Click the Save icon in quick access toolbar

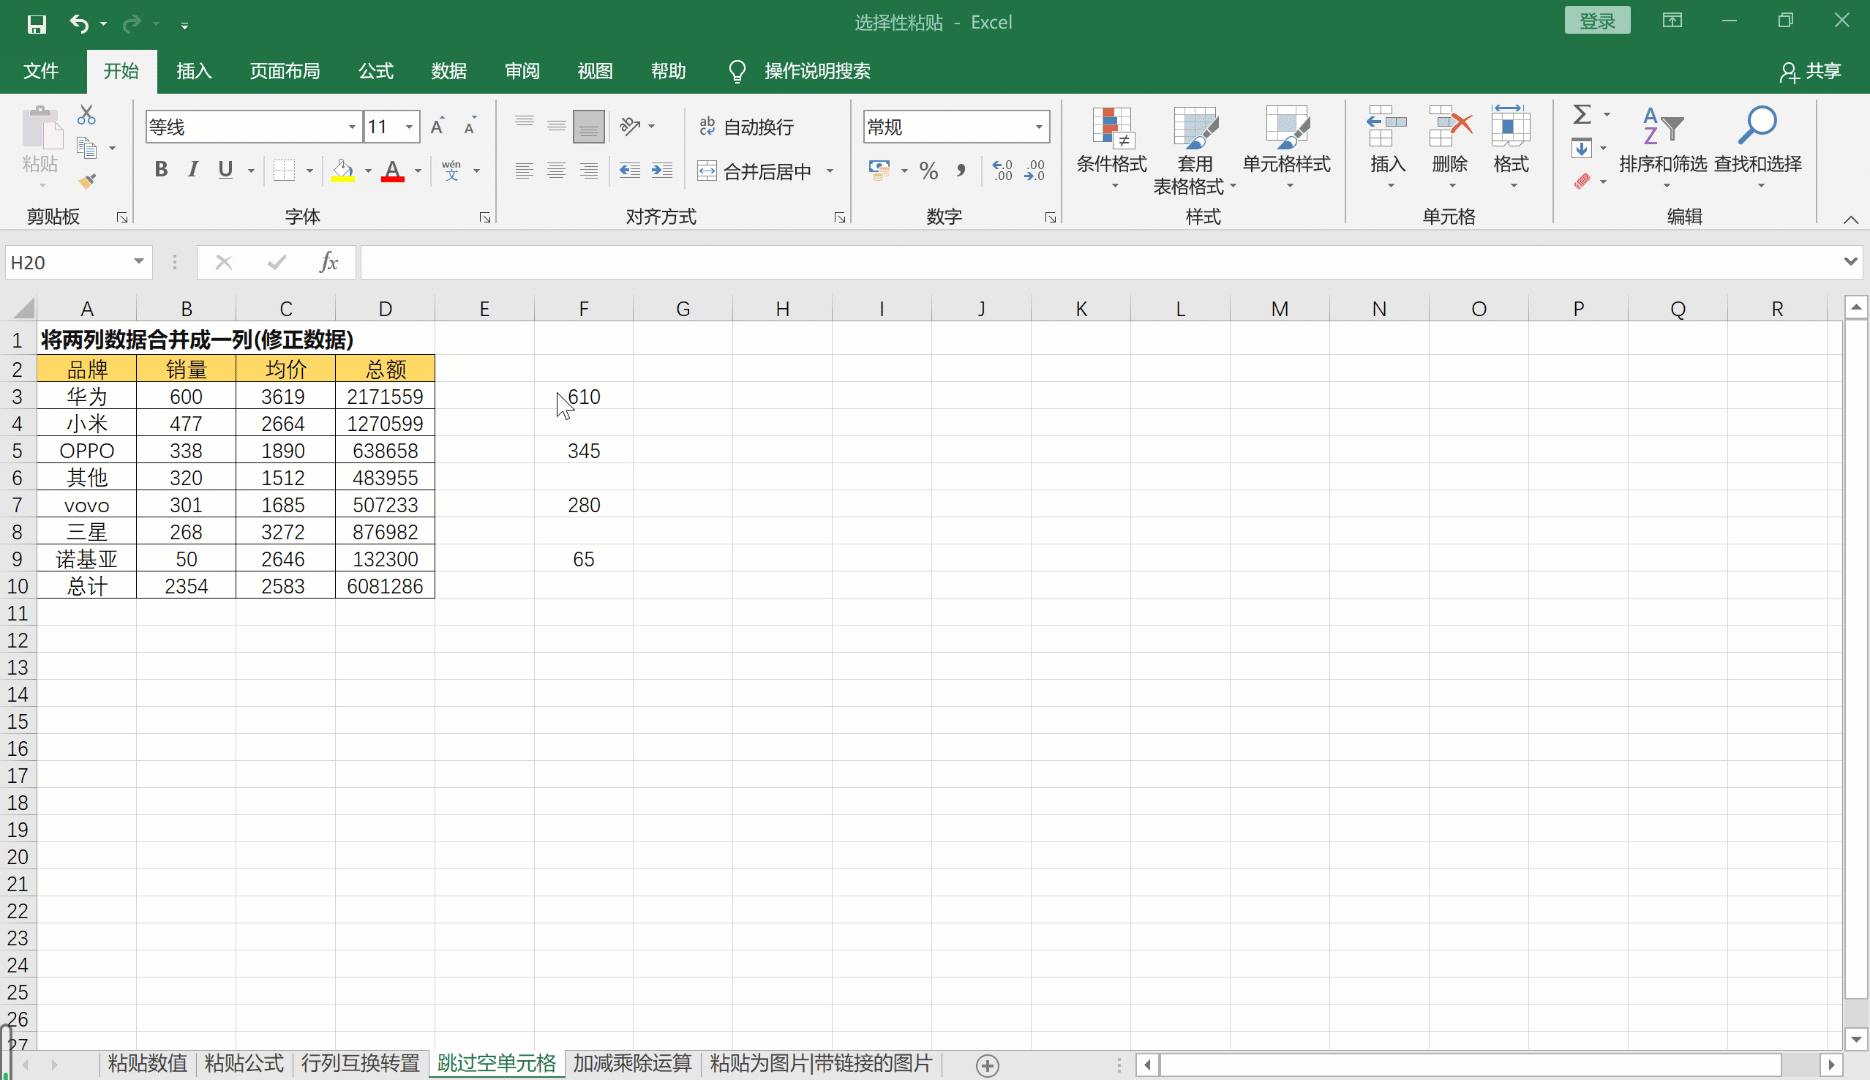pos(37,24)
